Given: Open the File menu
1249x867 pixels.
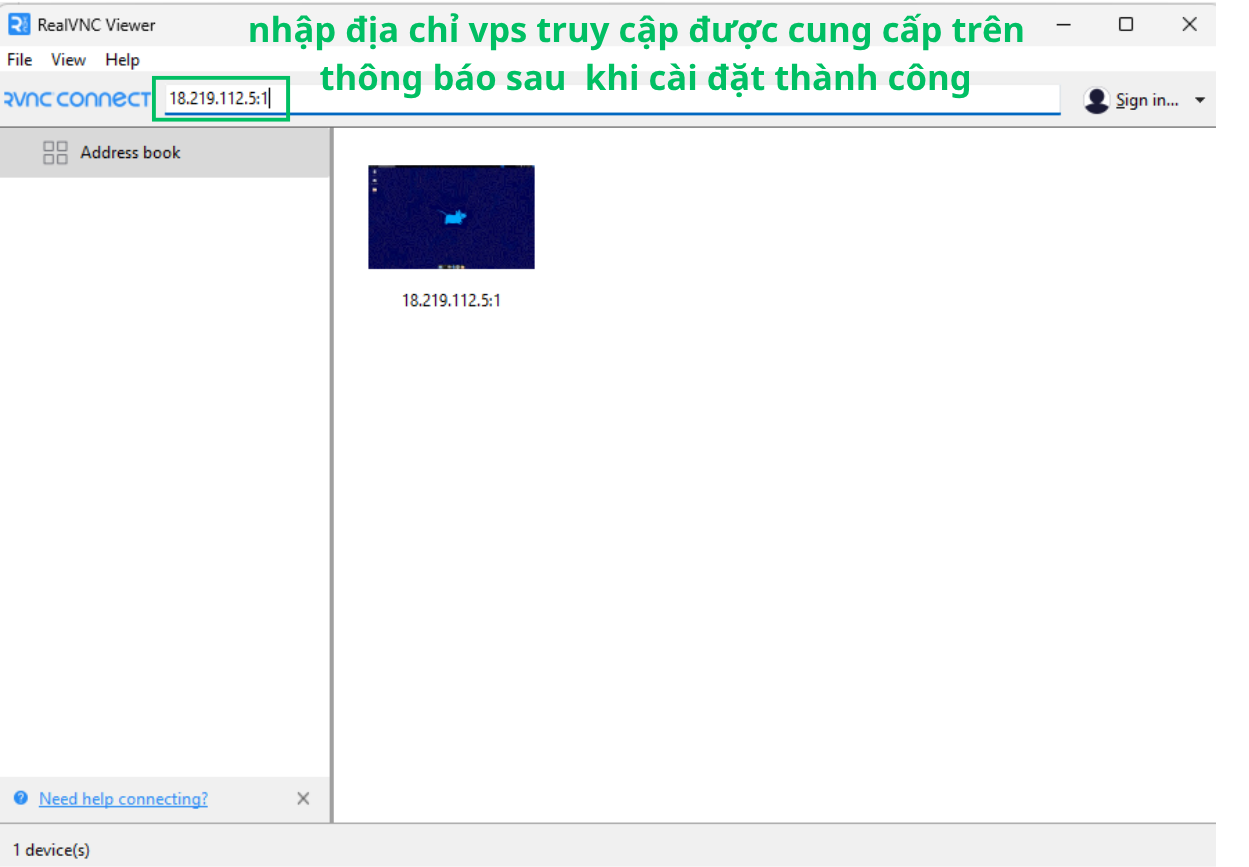Looking at the screenshot, I should pyautogui.click(x=19, y=60).
